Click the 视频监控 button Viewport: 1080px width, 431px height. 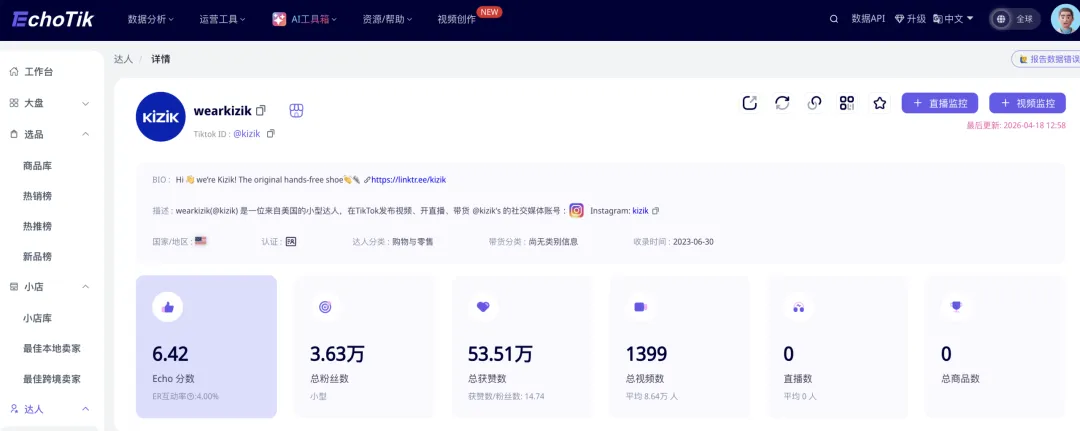[1027, 103]
